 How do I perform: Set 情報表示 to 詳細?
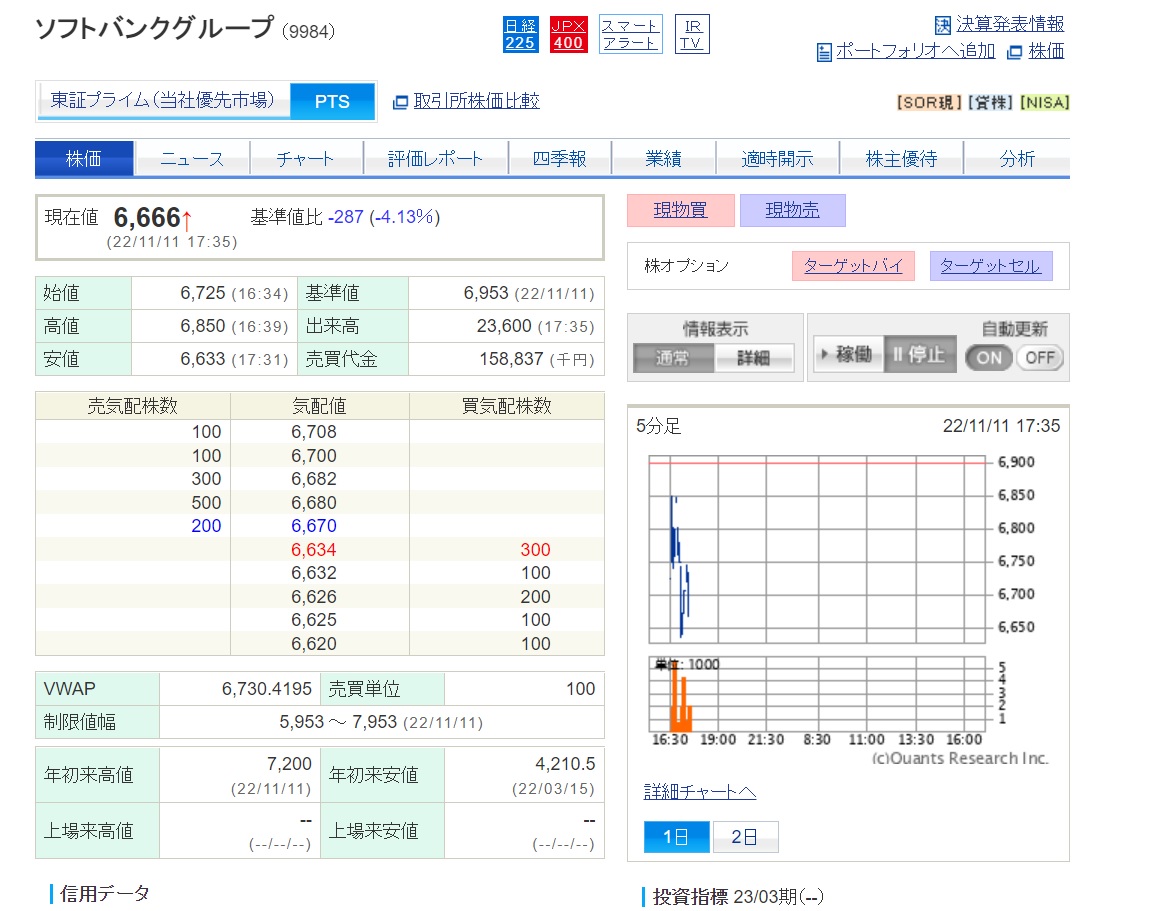[x=754, y=358]
